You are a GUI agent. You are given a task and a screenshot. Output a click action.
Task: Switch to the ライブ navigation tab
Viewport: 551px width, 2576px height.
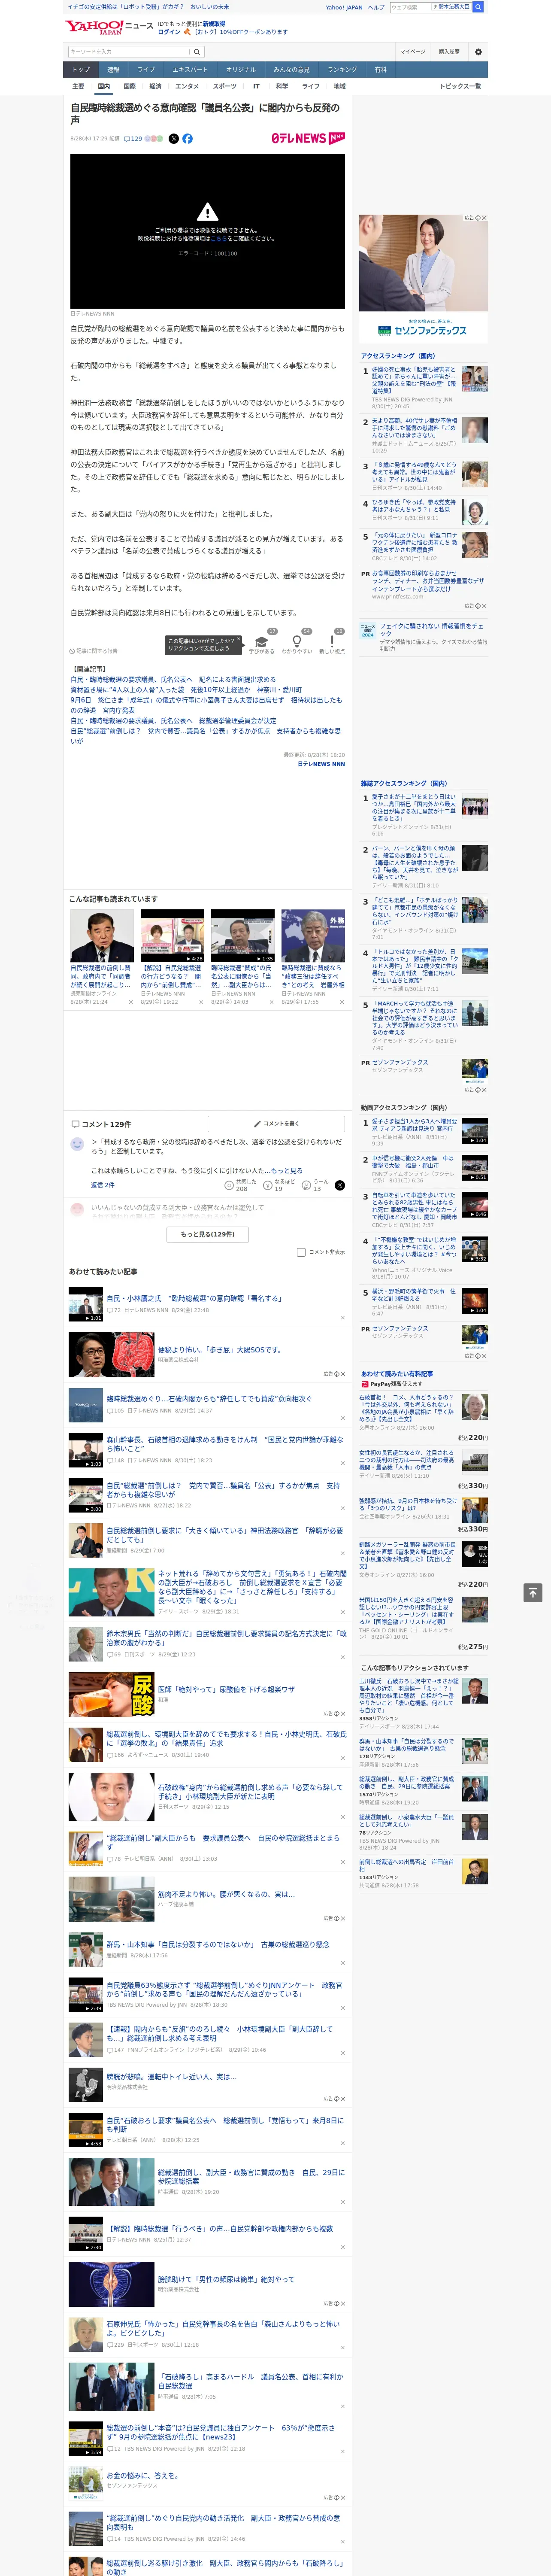[146, 70]
